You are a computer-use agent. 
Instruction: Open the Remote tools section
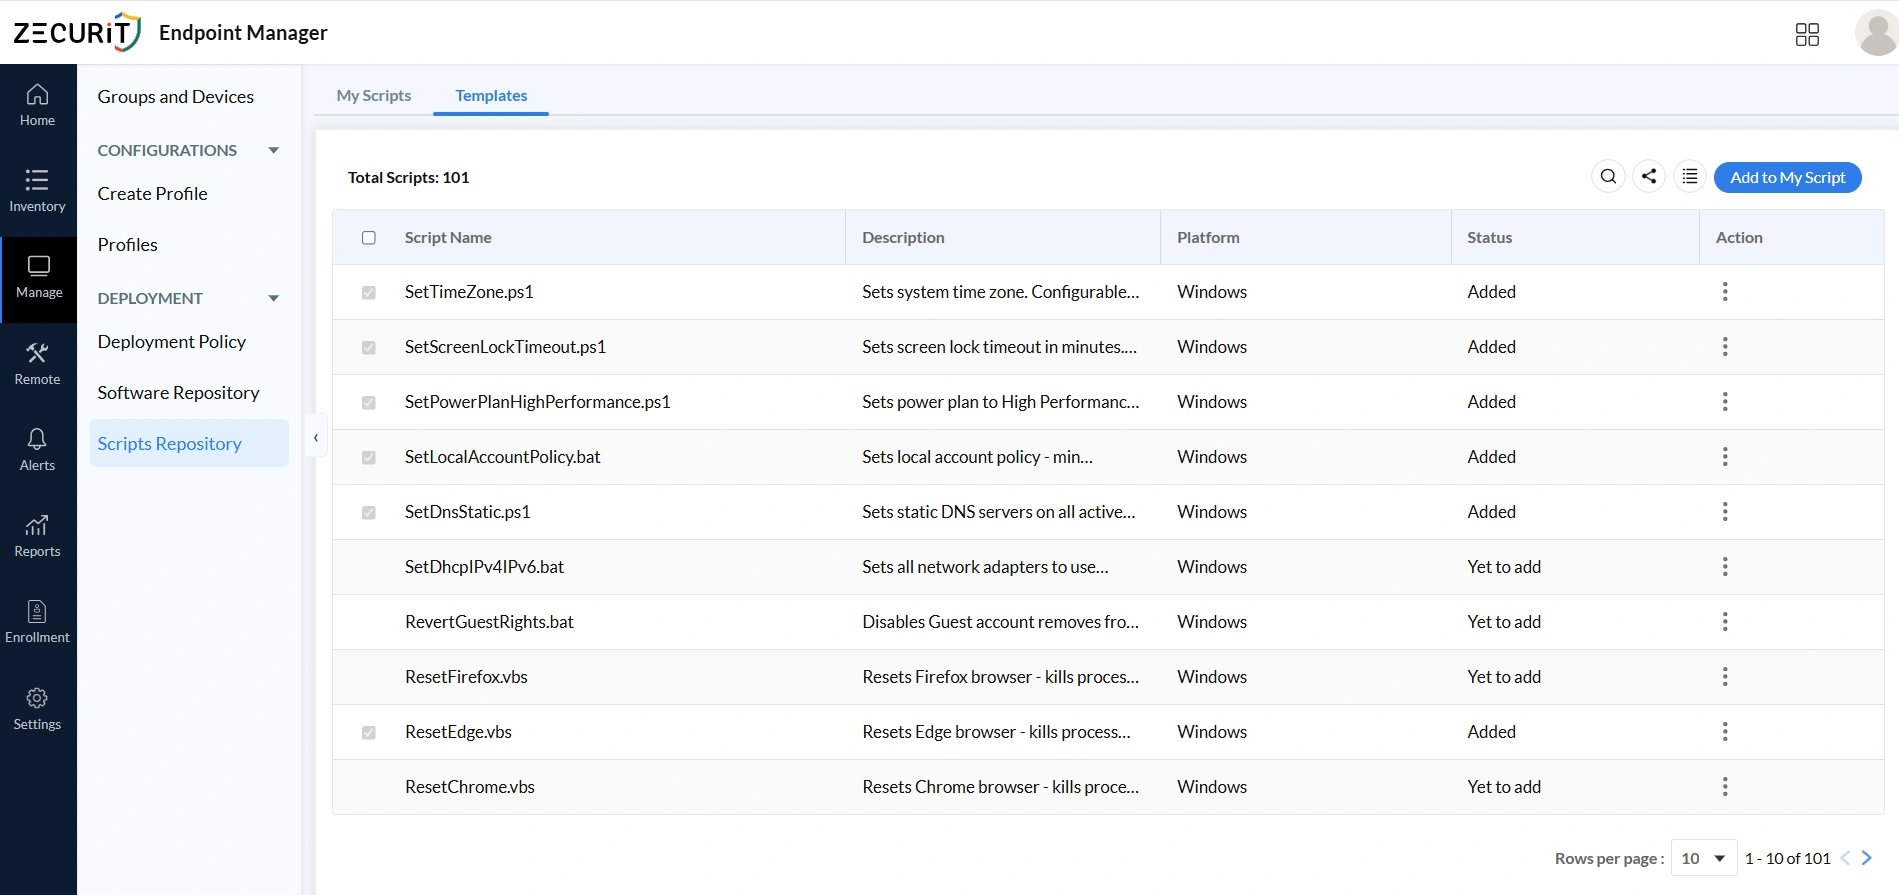tap(38, 365)
